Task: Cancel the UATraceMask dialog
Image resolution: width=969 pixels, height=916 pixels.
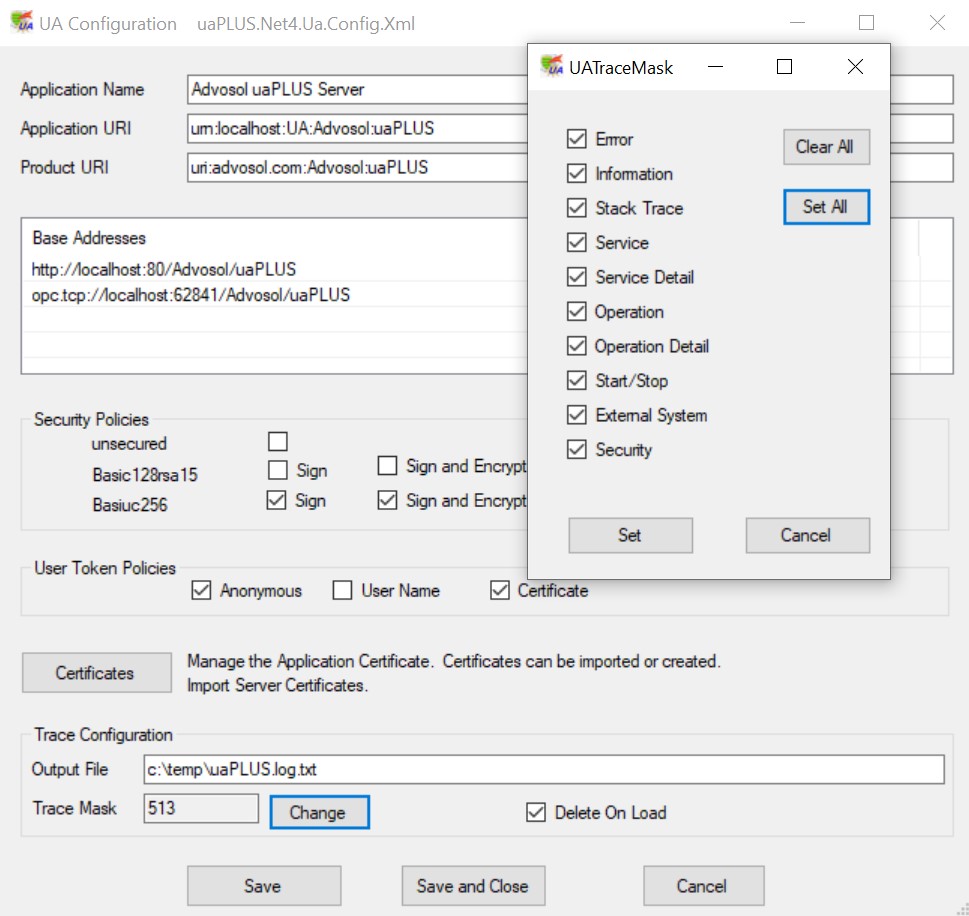Action: click(807, 535)
